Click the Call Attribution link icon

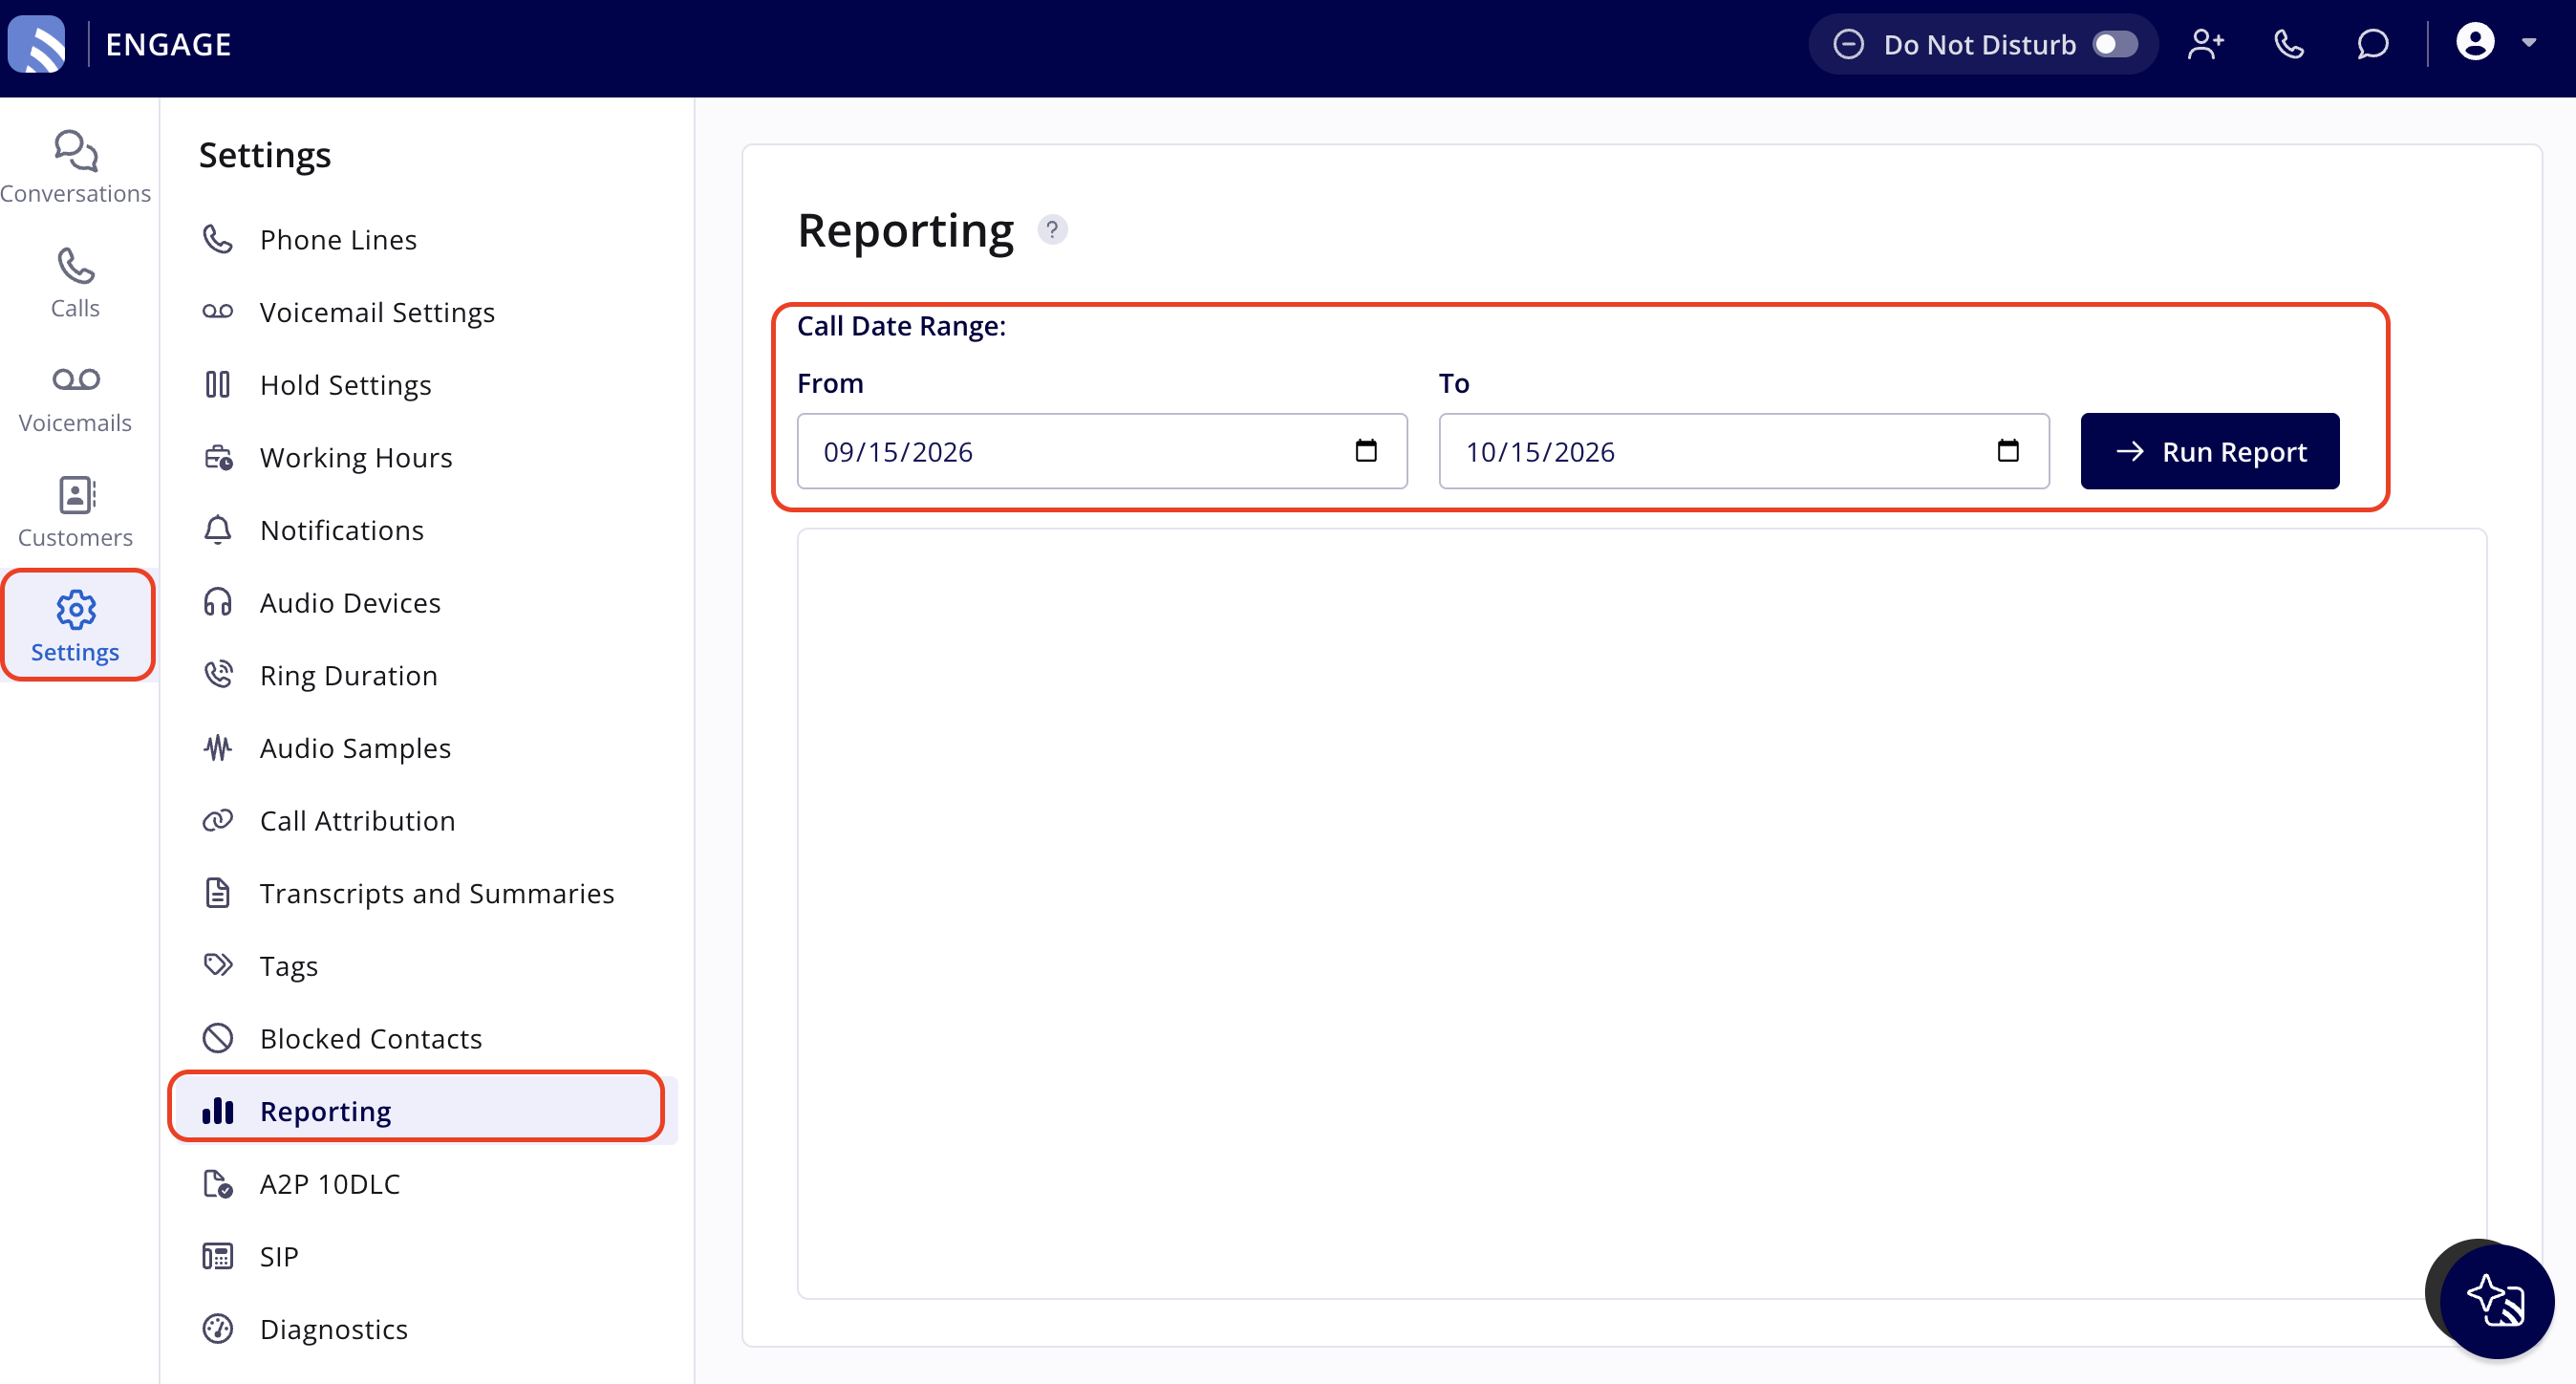tap(218, 821)
